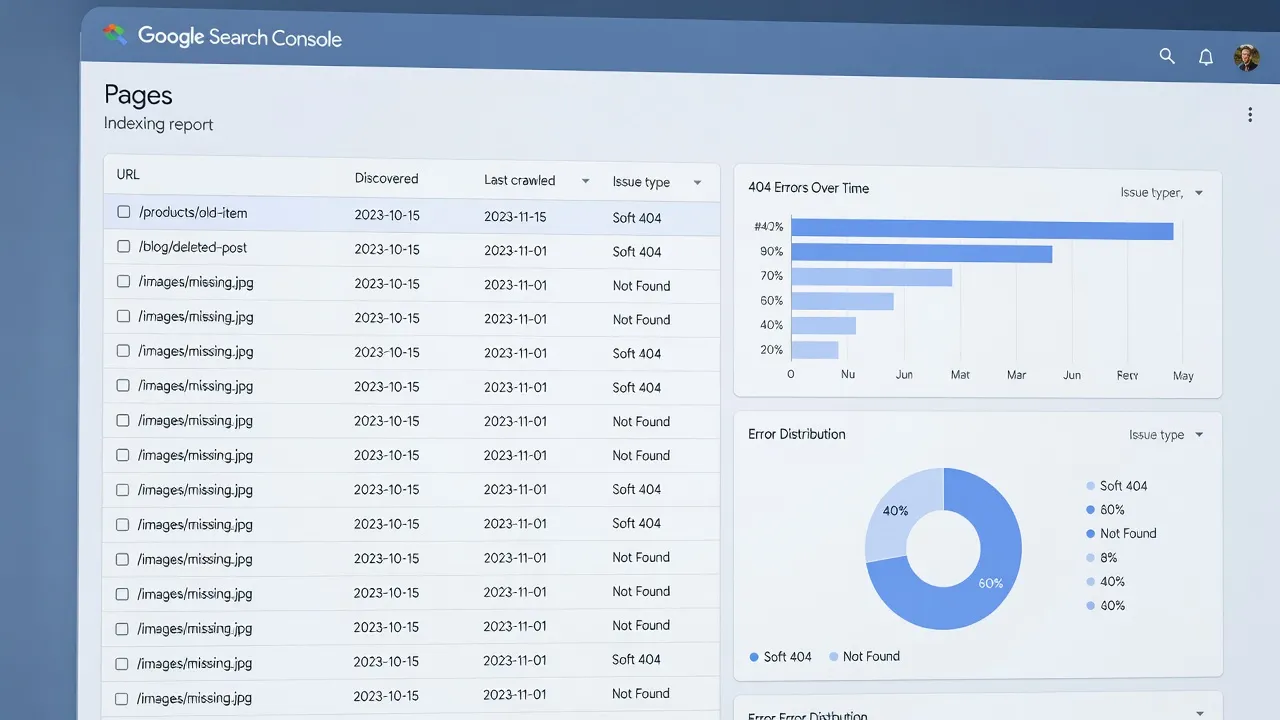Open the 404 Errors Over Time issue dropdown

(1198, 193)
